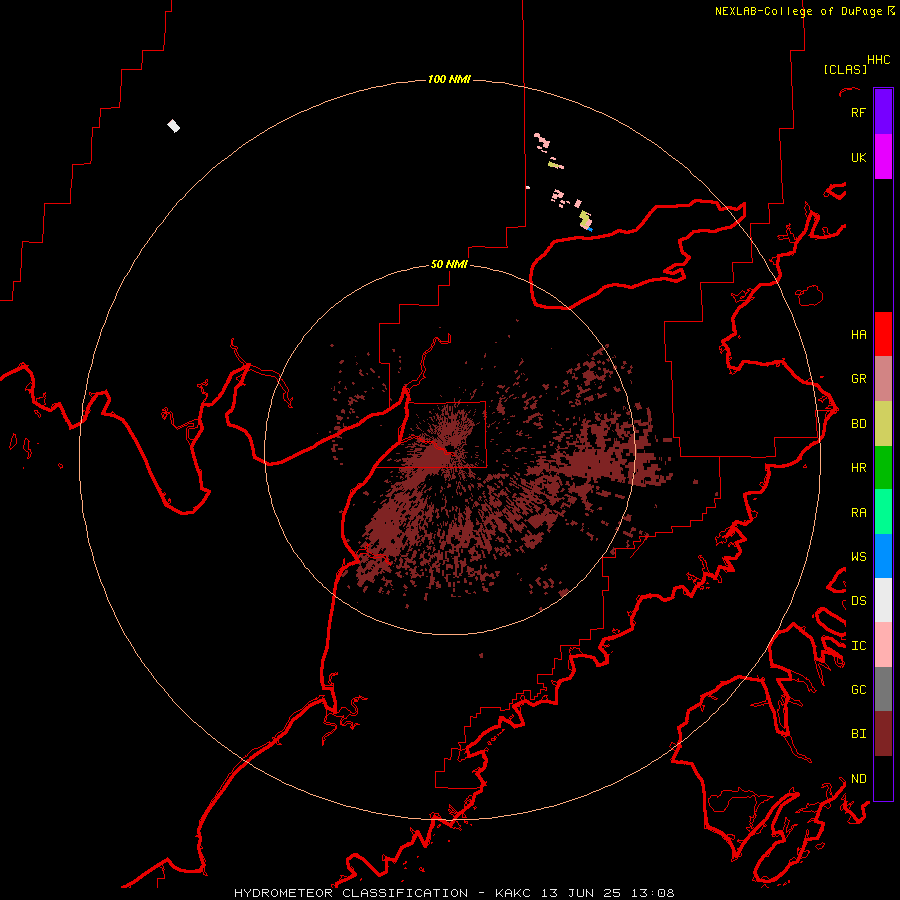Click the yellow-green echo cluster near the lake

click(585, 219)
